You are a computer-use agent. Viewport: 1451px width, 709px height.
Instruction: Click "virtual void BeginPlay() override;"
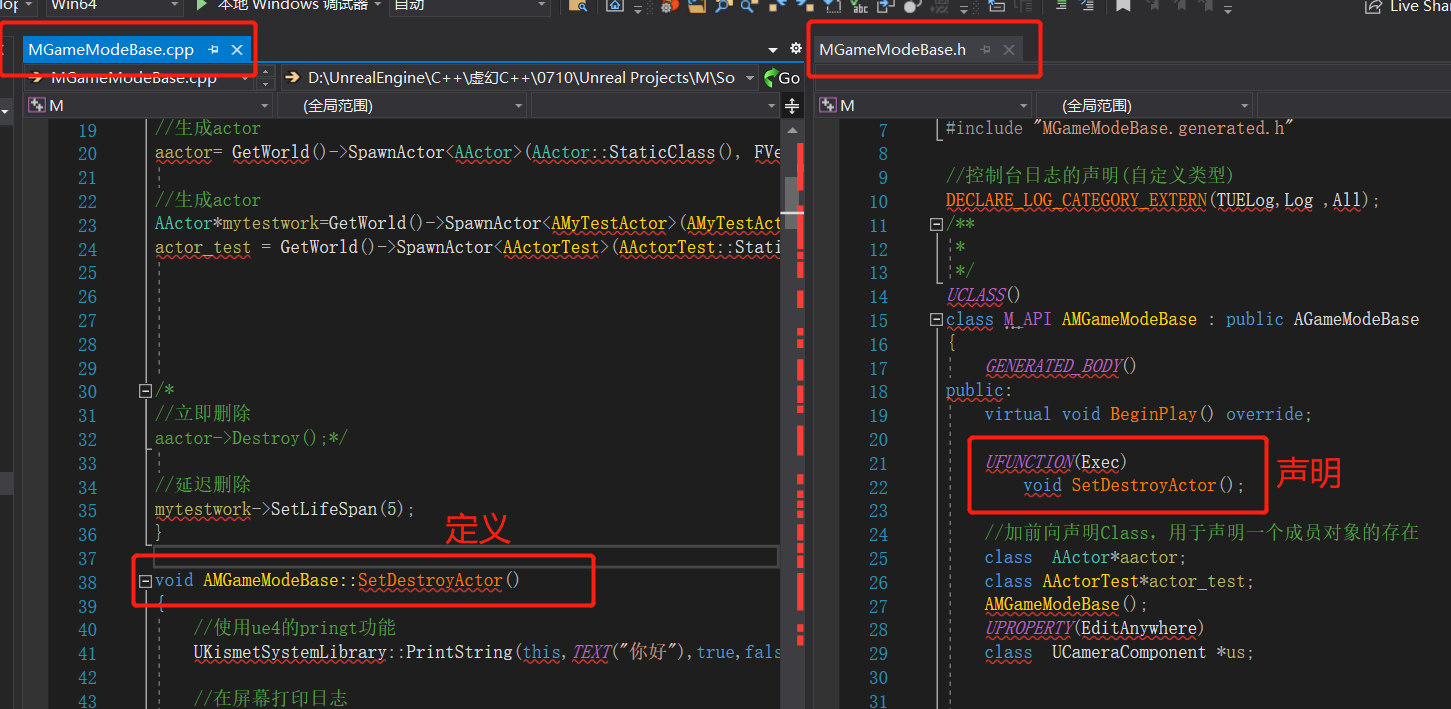(1148, 414)
